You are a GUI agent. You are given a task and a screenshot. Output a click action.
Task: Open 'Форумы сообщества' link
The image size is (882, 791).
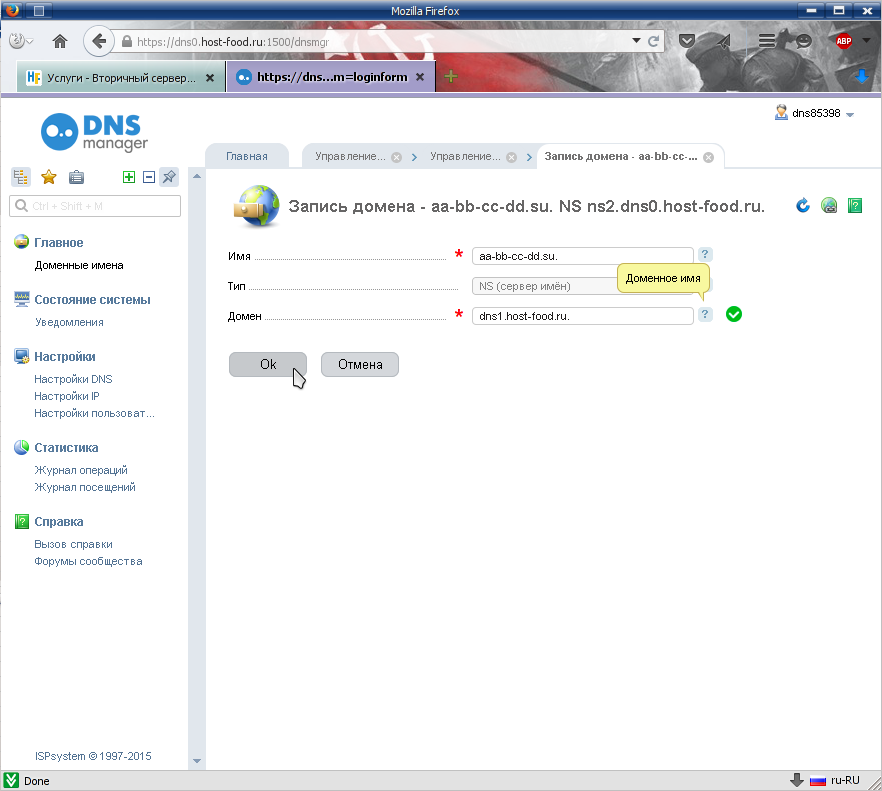(x=88, y=561)
